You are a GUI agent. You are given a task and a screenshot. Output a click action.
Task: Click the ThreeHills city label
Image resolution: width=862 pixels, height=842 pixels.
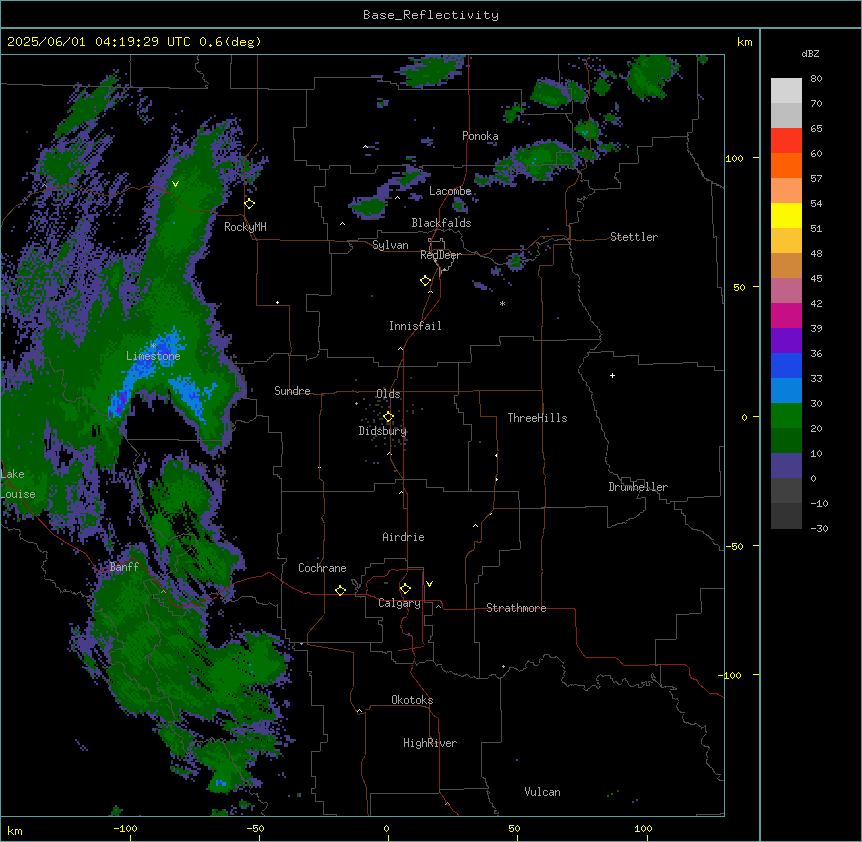coord(537,418)
